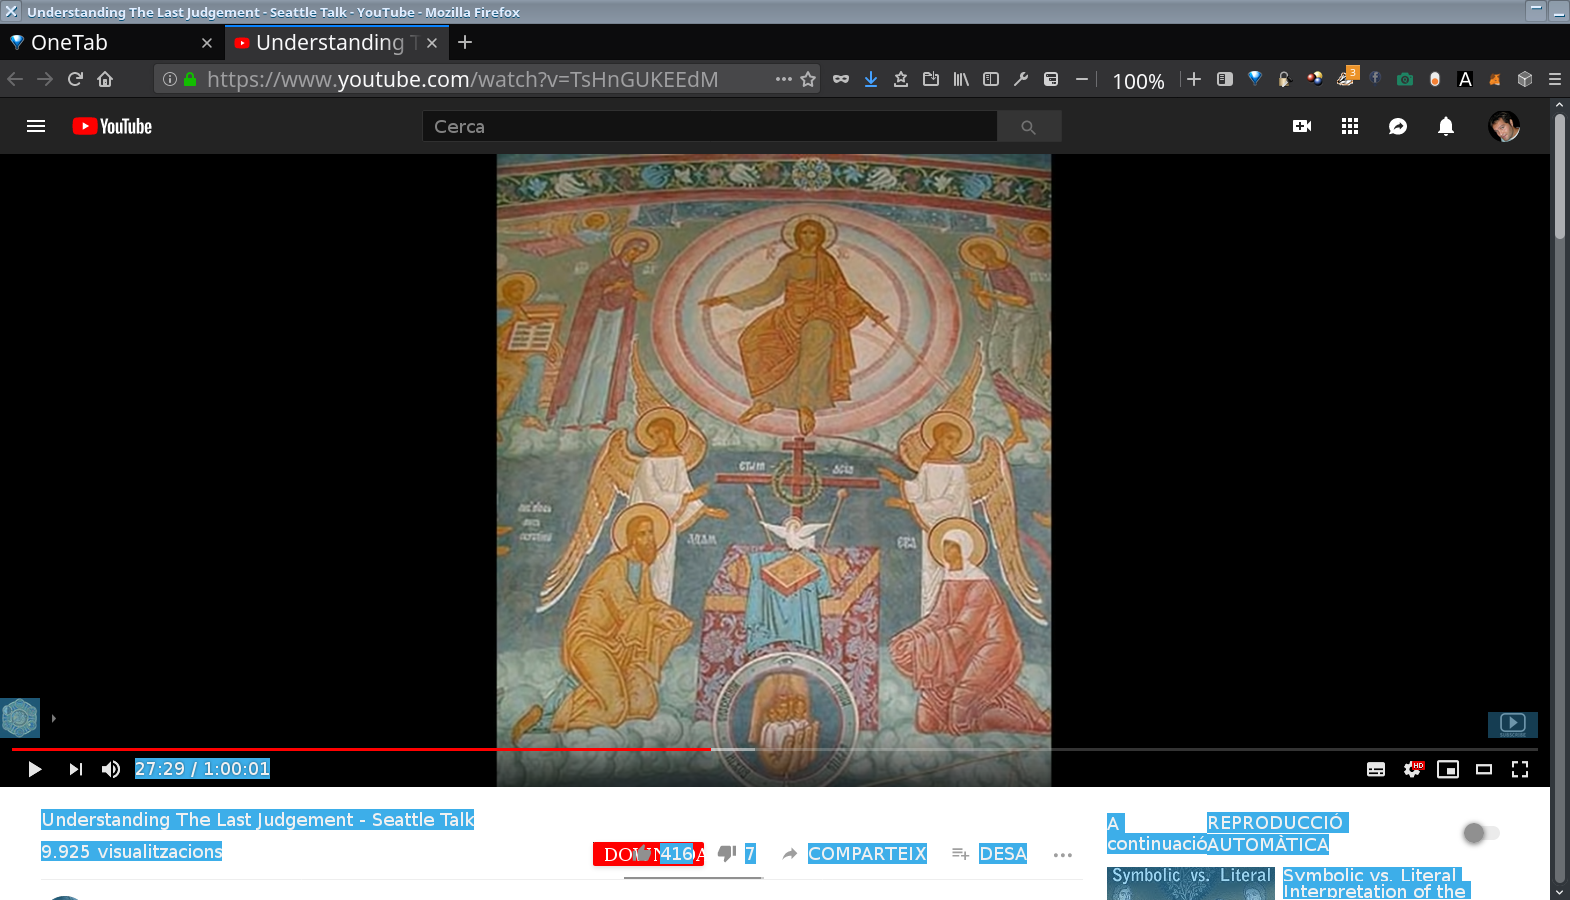Image resolution: width=1570 pixels, height=900 pixels.
Task: Open the private mask icon in toolbar
Action: (x=841, y=79)
